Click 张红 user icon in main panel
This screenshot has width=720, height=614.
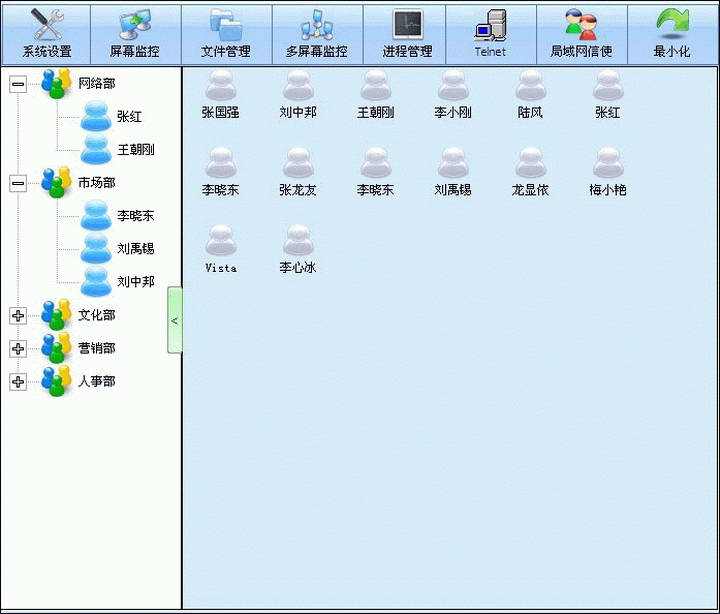coord(608,94)
